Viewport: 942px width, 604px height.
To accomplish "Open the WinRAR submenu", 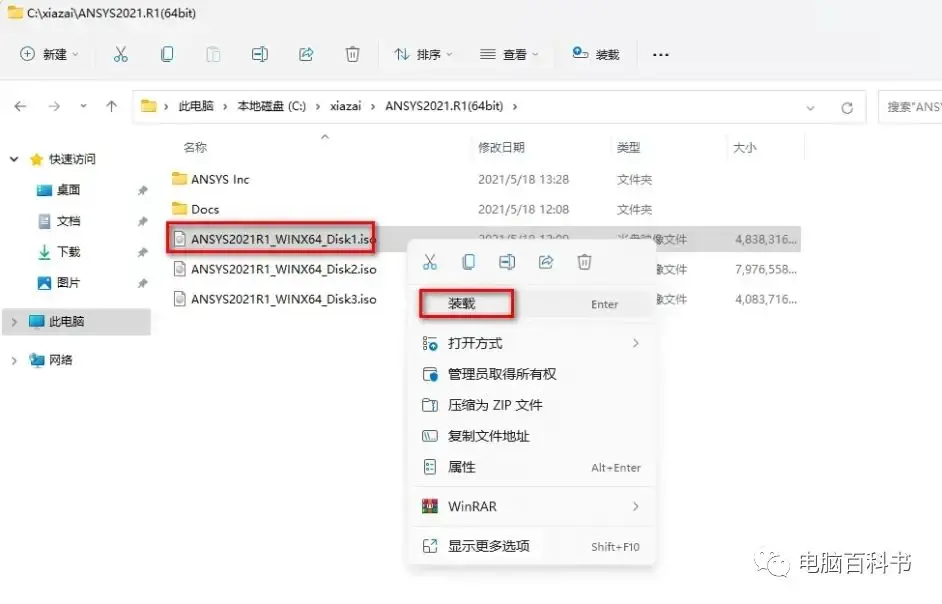I will (x=533, y=507).
